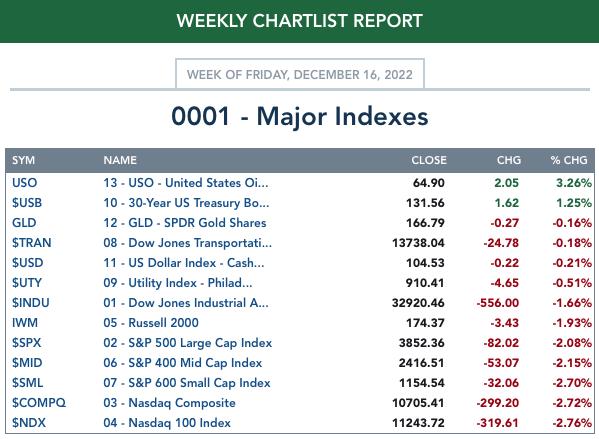Click the GLD ticker symbol
This screenshot has width=599, height=439.
click(x=24, y=222)
